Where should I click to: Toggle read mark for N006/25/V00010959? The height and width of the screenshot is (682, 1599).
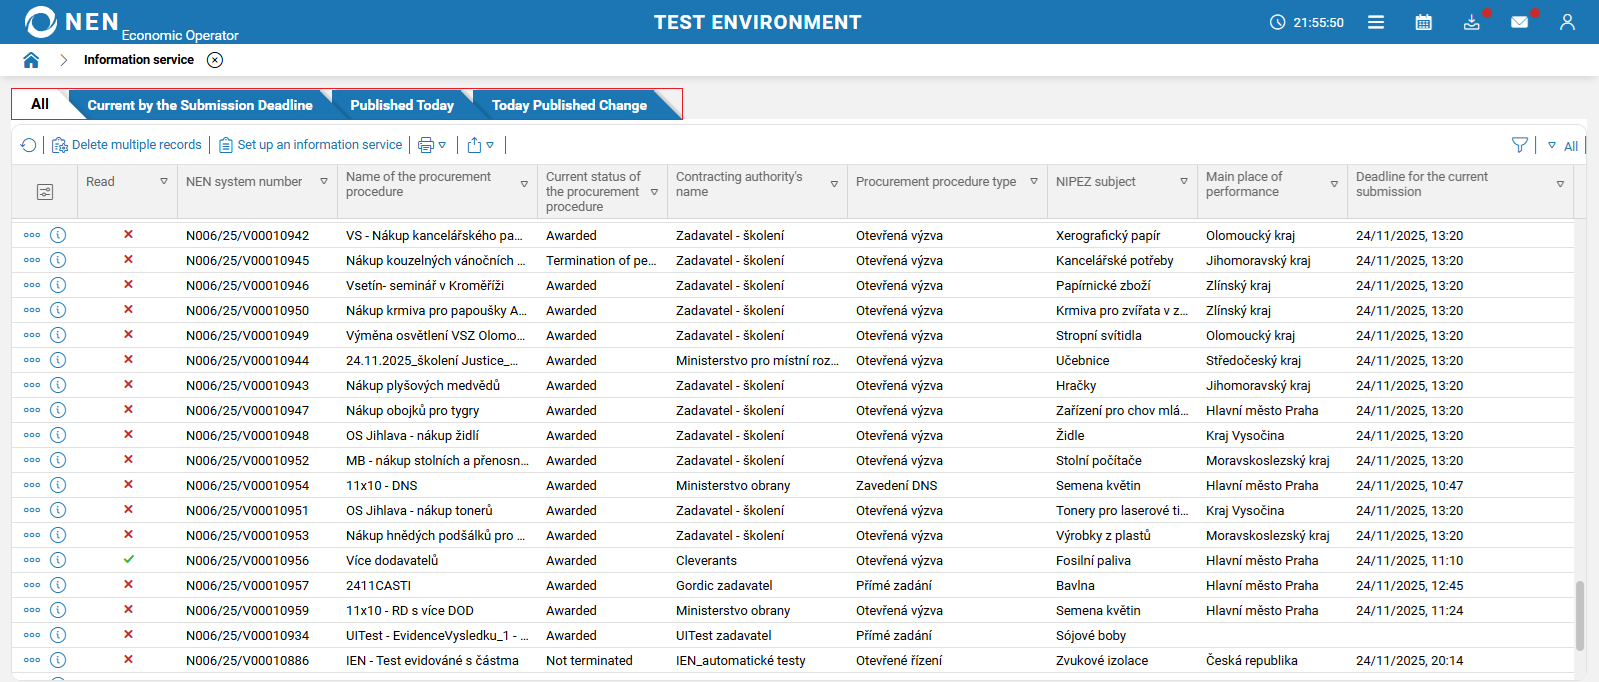[128, 609]
